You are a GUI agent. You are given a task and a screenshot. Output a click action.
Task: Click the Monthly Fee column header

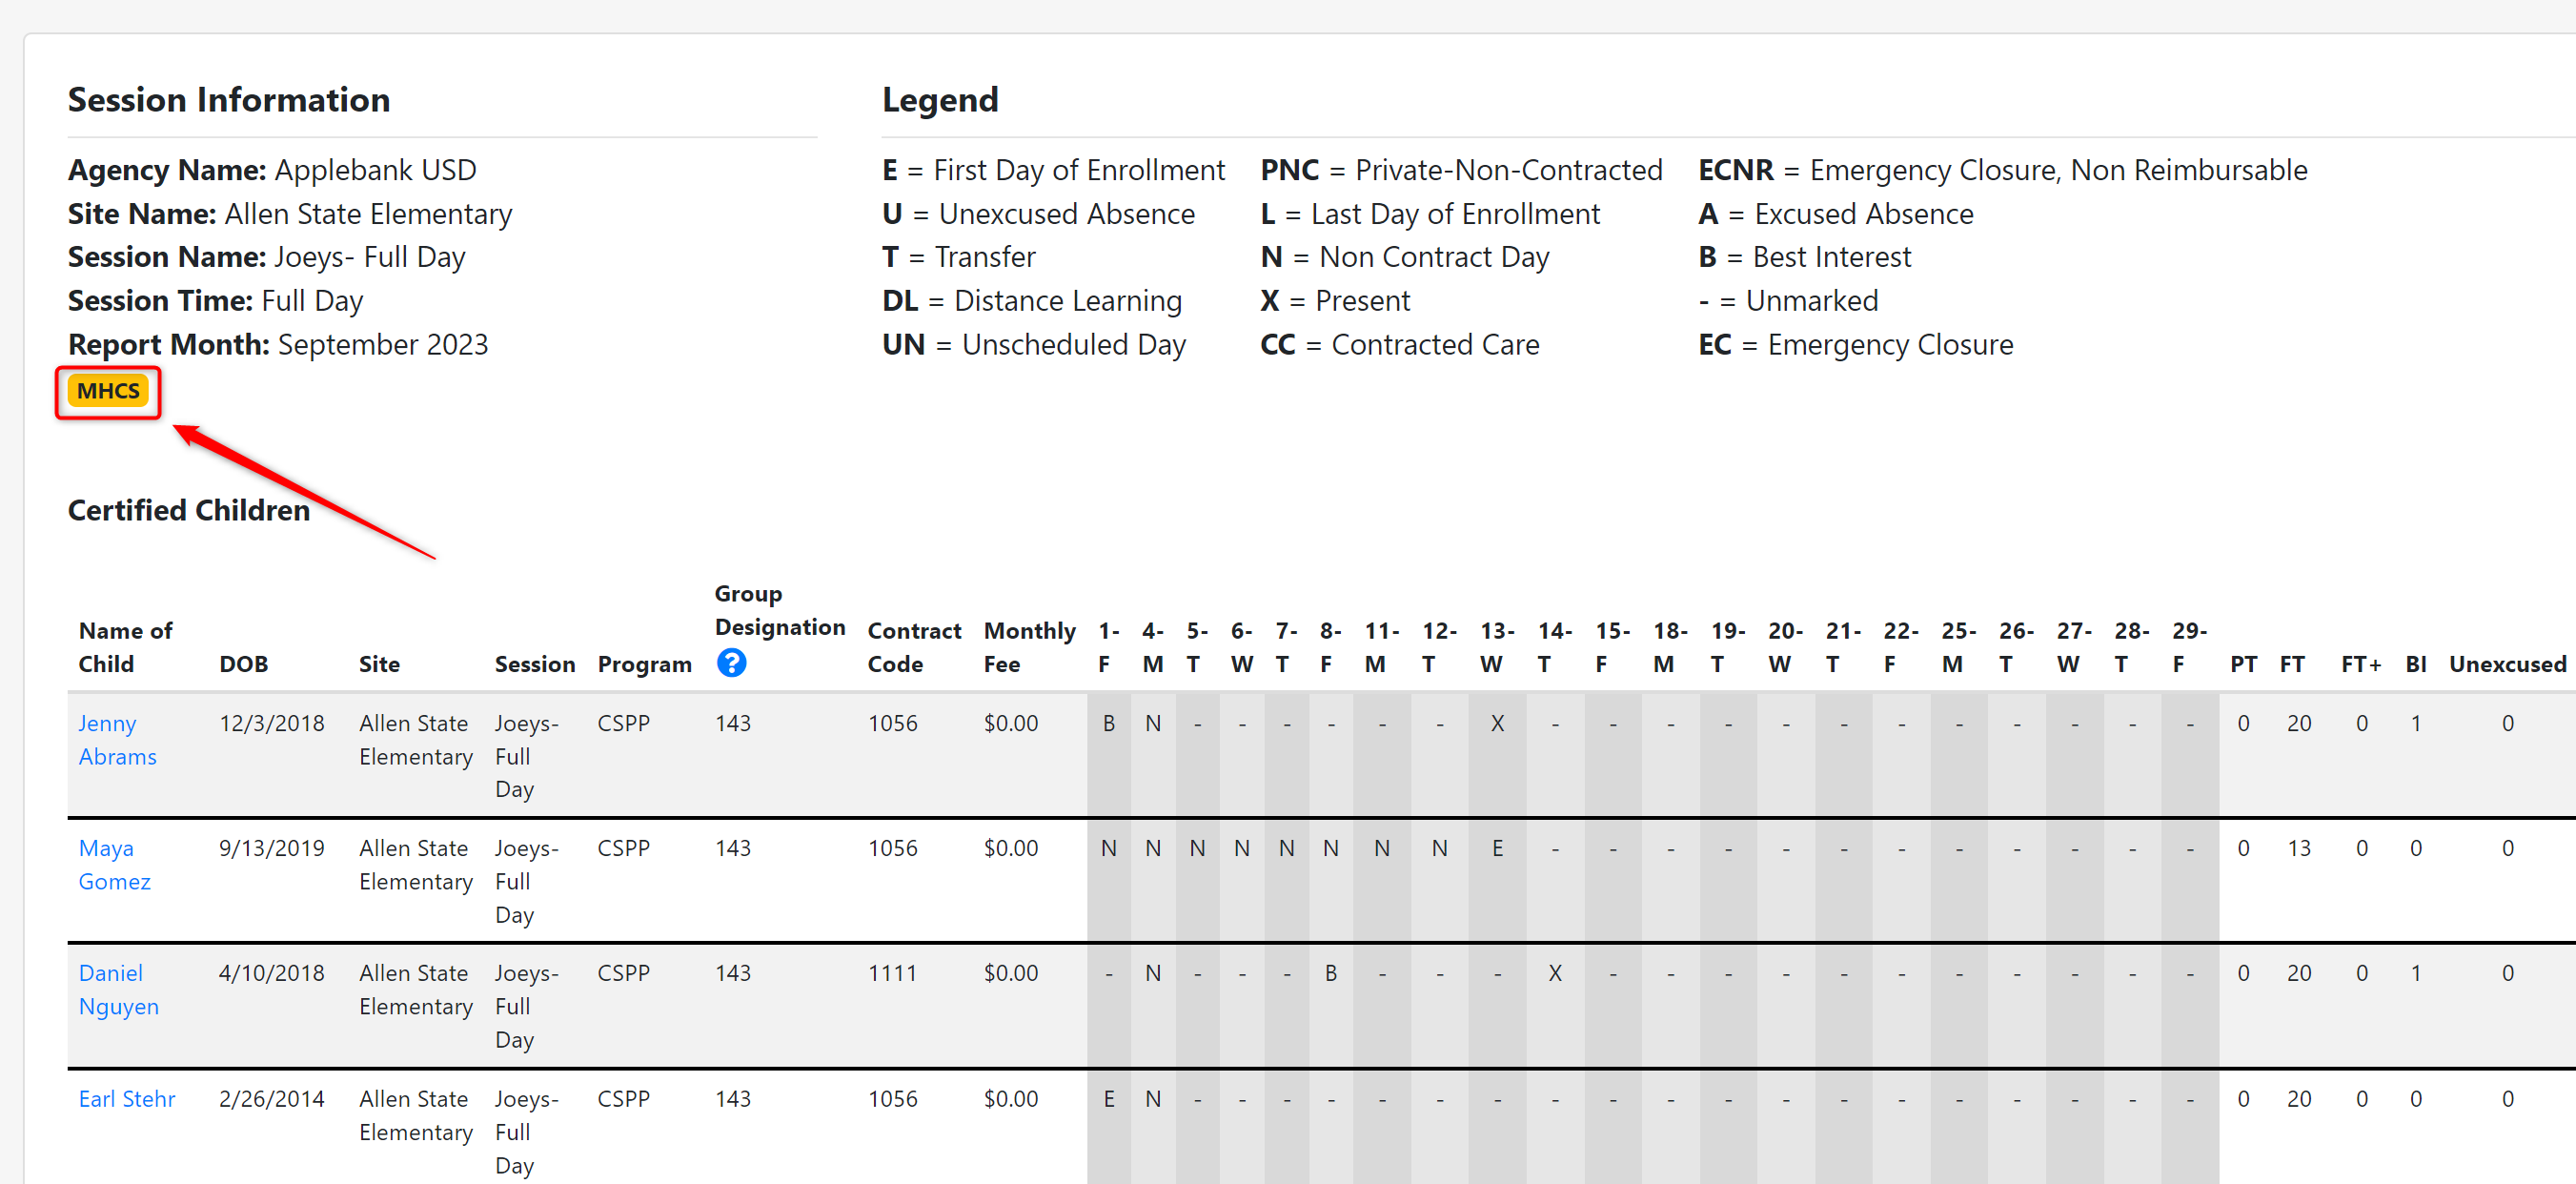click(1028, 647)
